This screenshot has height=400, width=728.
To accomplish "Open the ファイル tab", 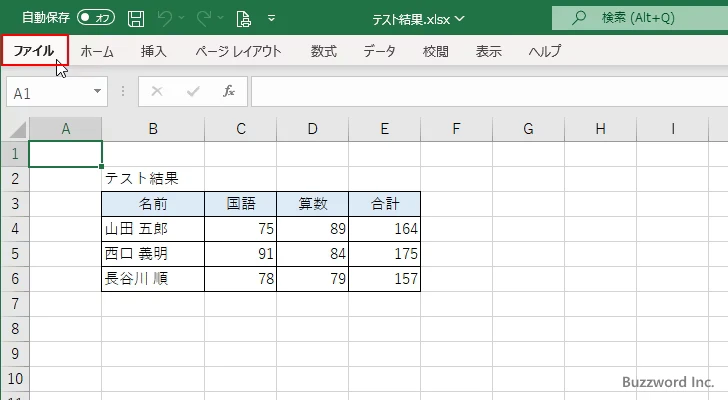I will (34, 51).
